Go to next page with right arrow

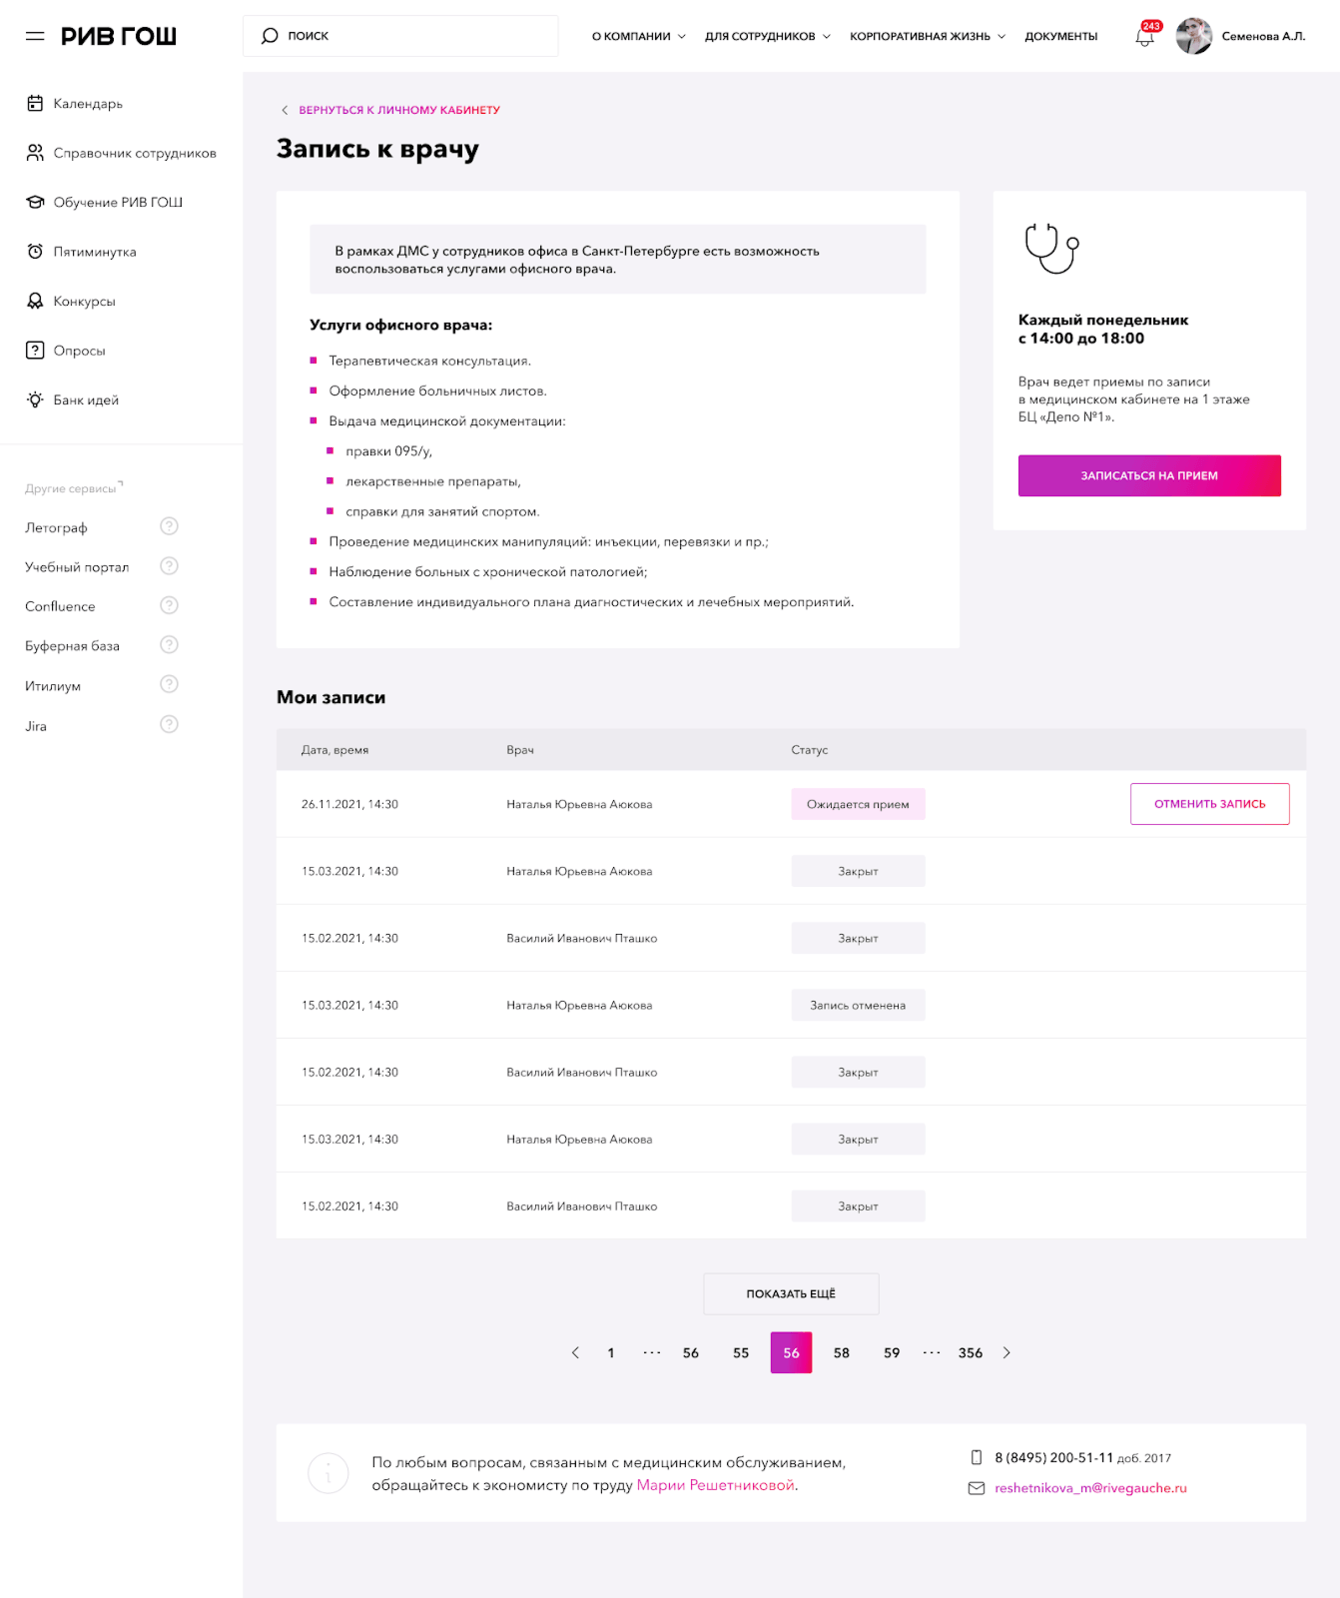(1007, 1353)
